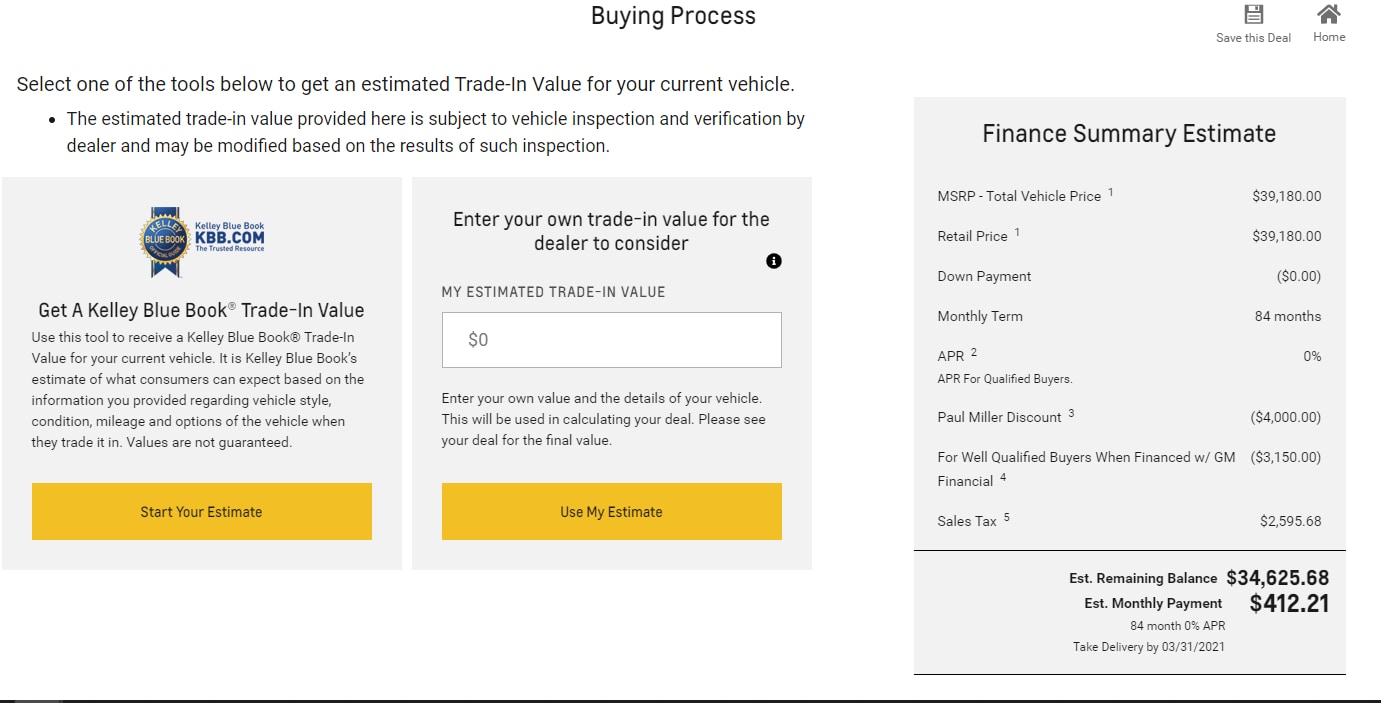Image resolution: width=1381 pixels, height=703 pixels.
Task: Start your Kelley Blue Book estimate
Action: pos(202,512)
